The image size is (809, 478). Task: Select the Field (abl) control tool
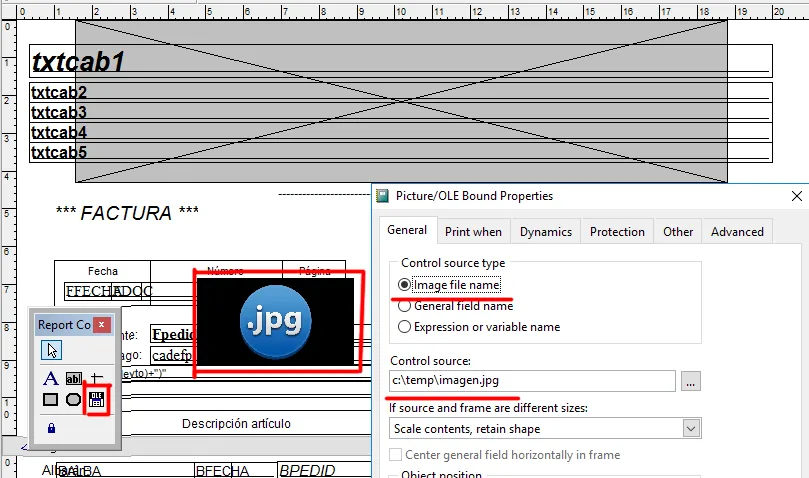pyautogui.click(x=74, y=378)
